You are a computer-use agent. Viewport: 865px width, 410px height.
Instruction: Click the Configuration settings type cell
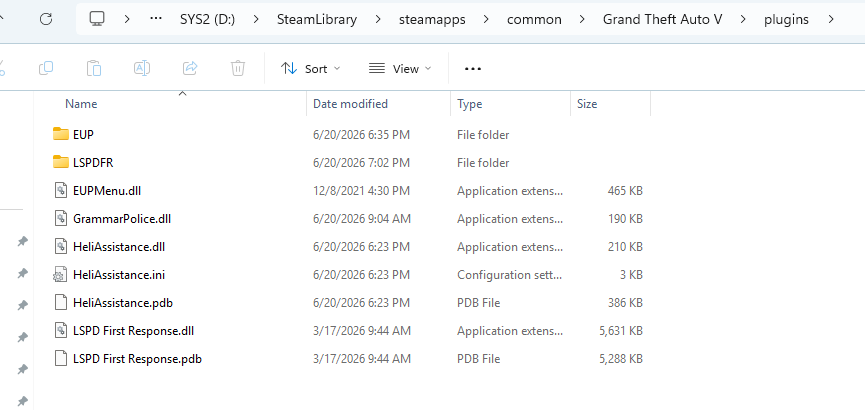pos(510,275)
